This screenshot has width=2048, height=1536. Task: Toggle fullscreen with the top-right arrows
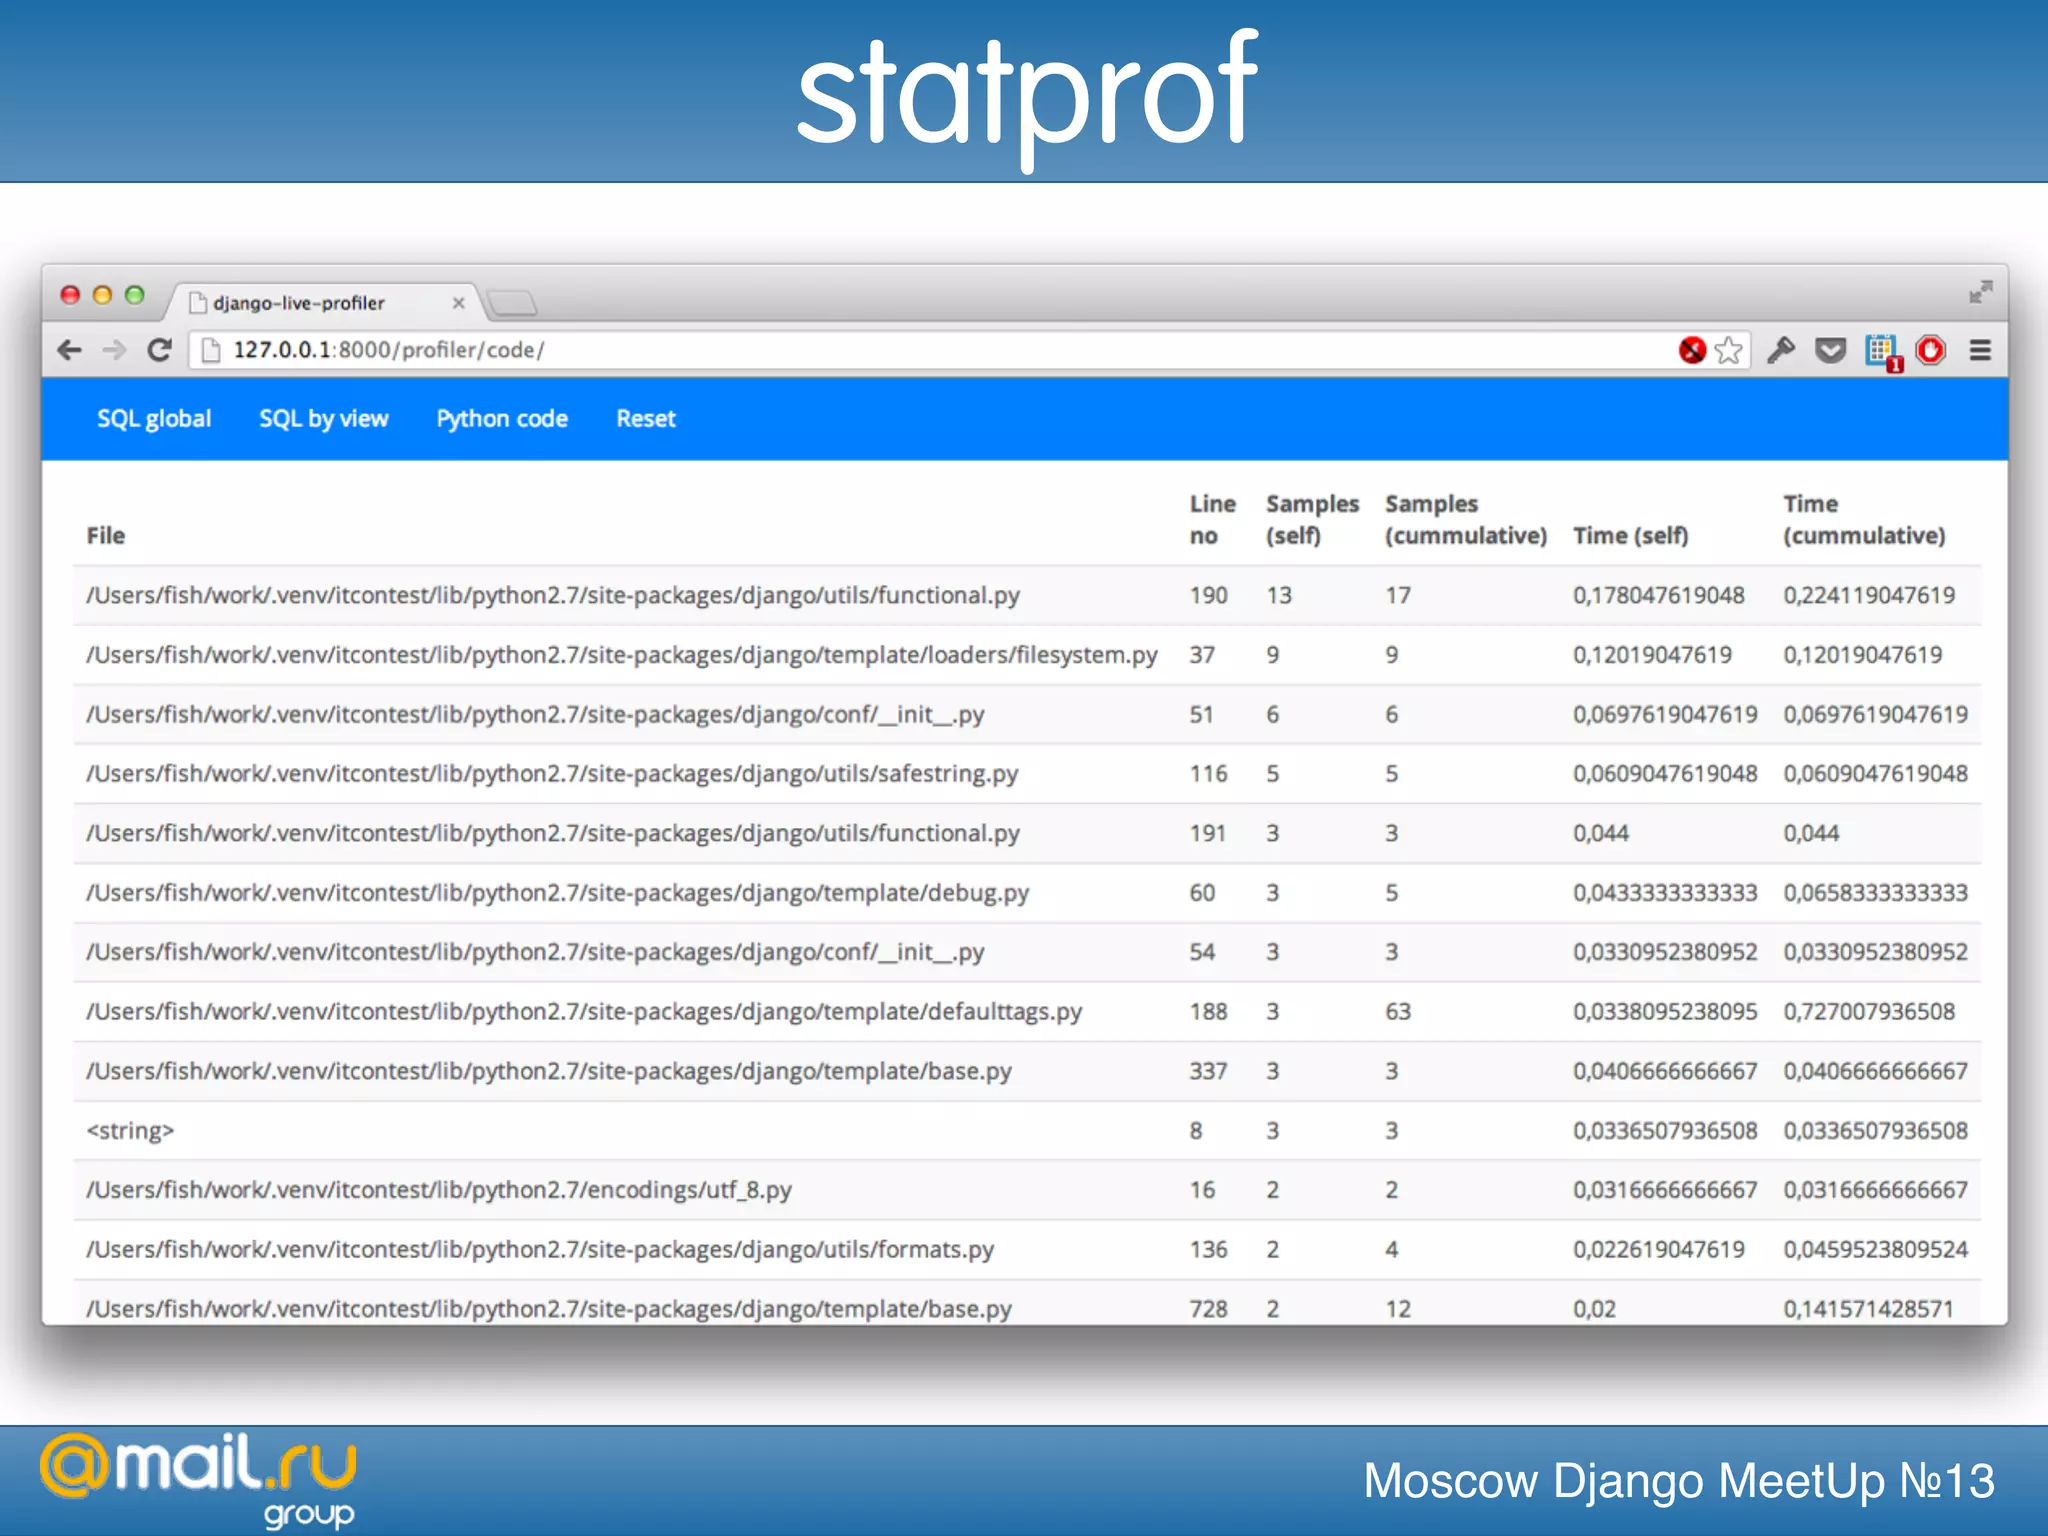tap(1980, 292)
